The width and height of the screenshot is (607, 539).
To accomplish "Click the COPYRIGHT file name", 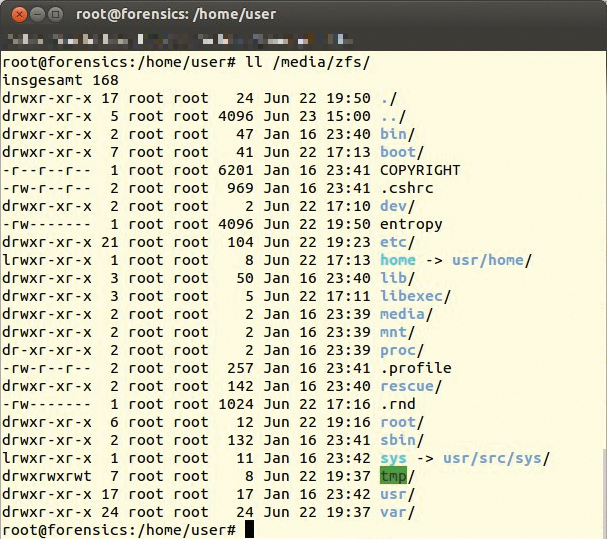I will click(x=420, y=170).
